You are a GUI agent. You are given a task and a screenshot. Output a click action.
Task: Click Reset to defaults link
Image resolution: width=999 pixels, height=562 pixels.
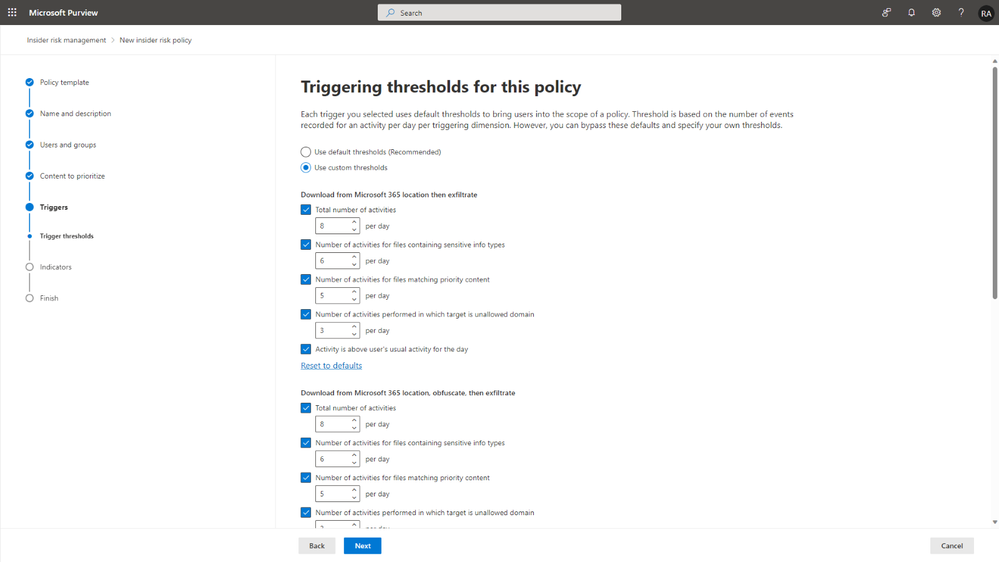point(331,366)
